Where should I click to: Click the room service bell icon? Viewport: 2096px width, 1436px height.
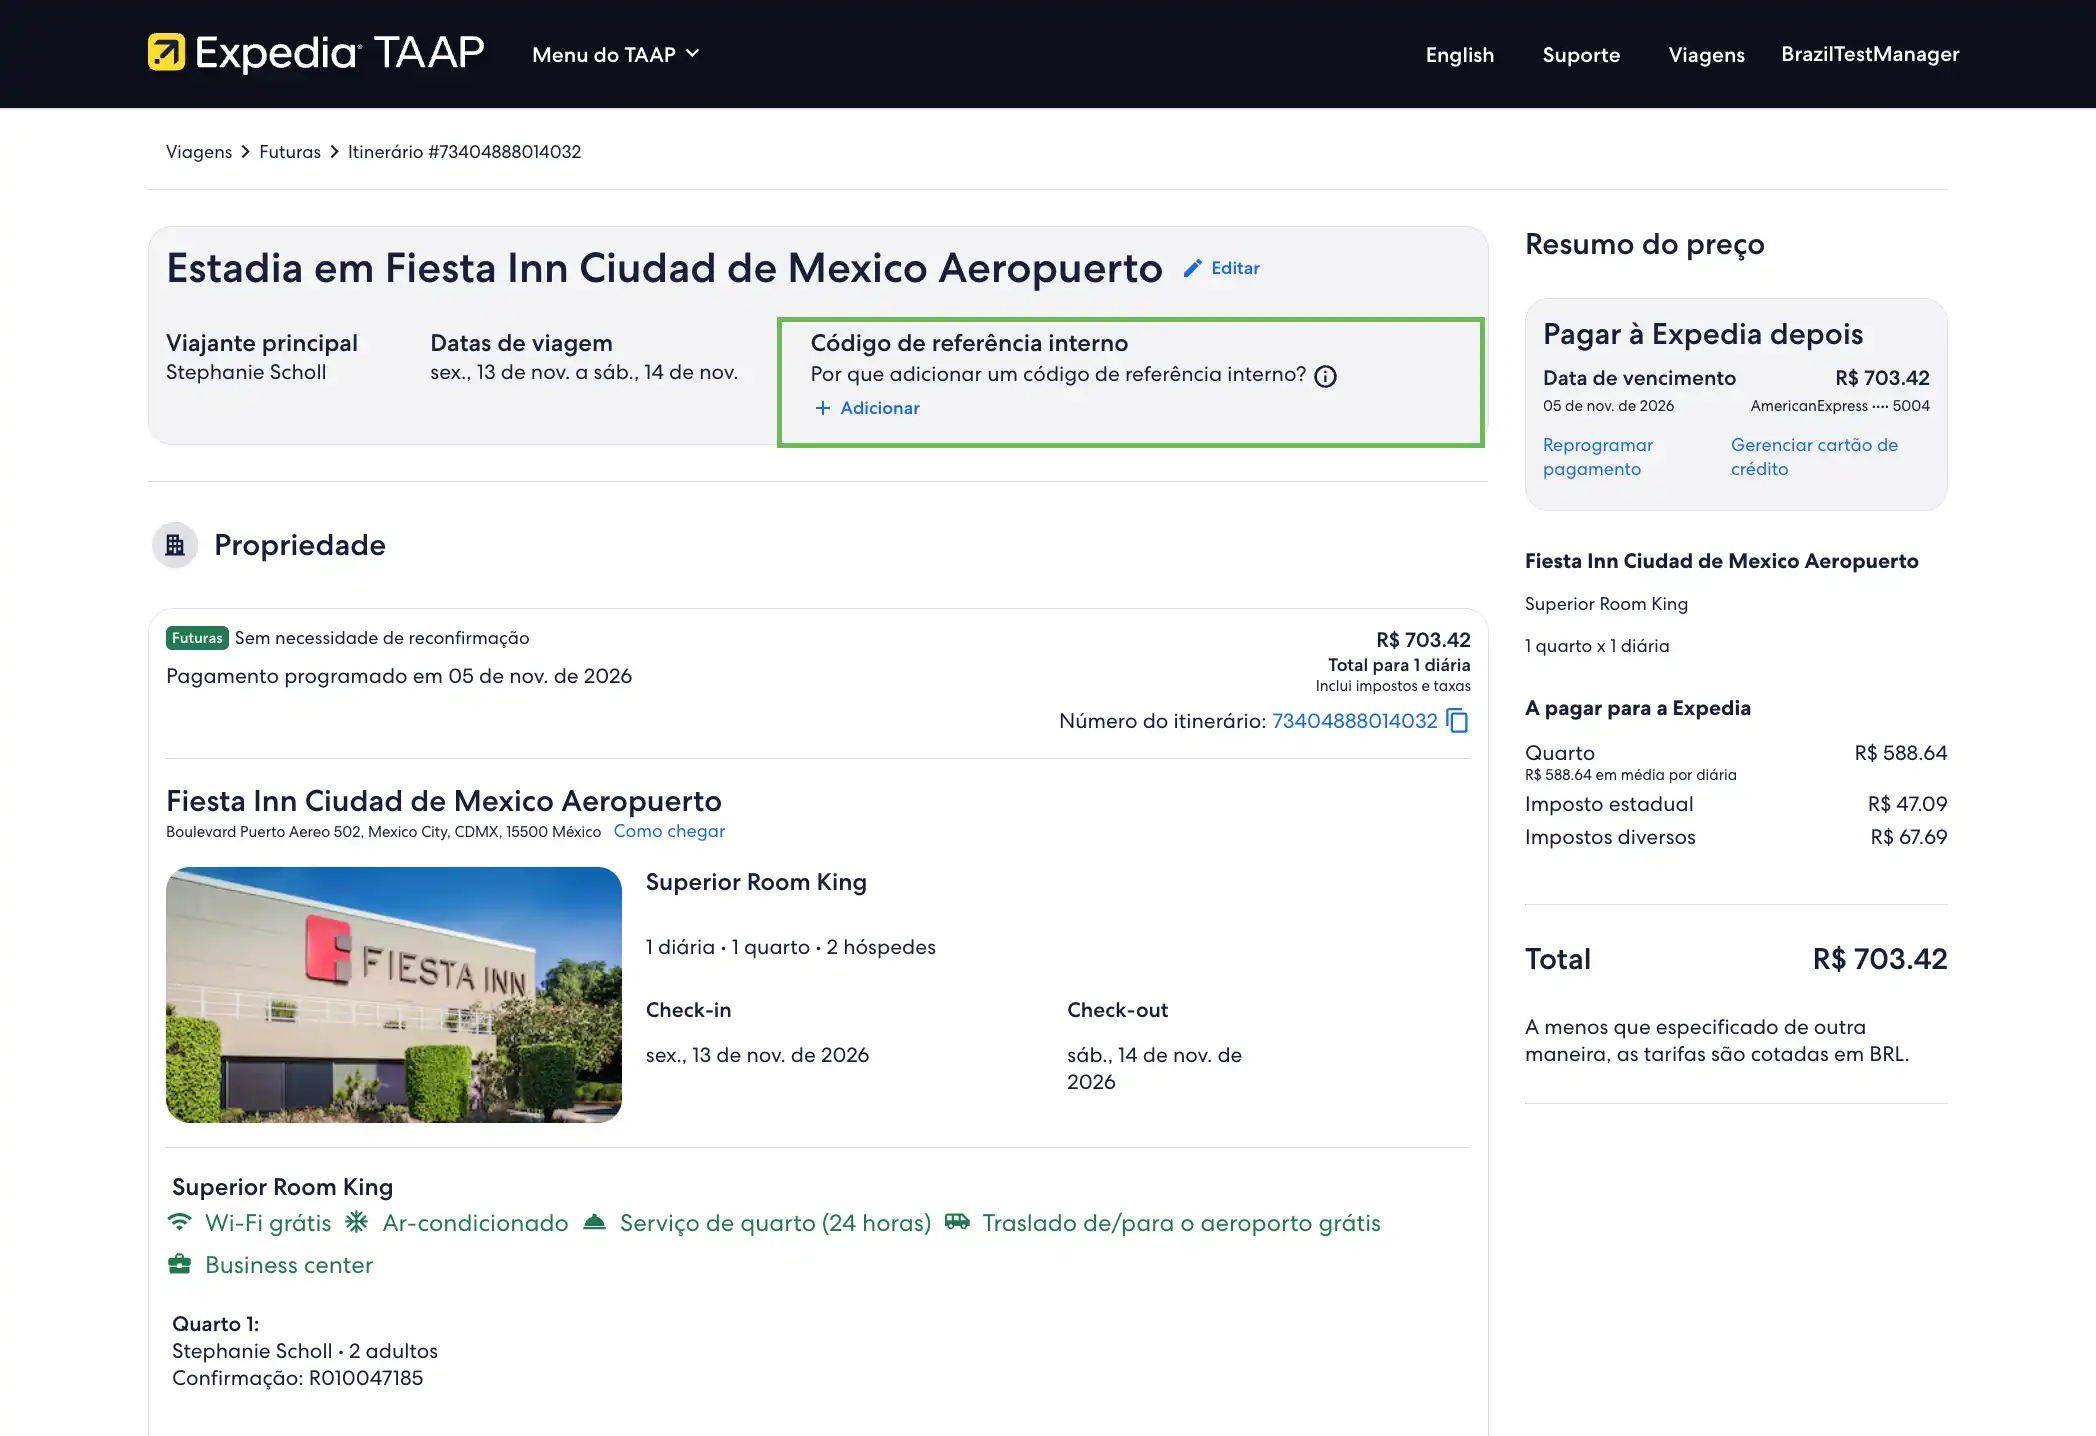tap(595, 1222)
